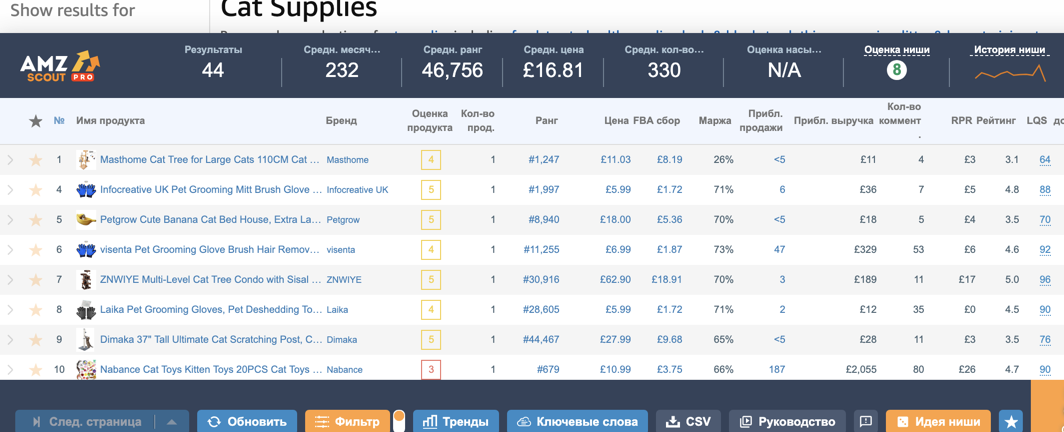
Task: Click the Laika Pet Grooming Gloves thumbnail
Action: tap(86, 310)
